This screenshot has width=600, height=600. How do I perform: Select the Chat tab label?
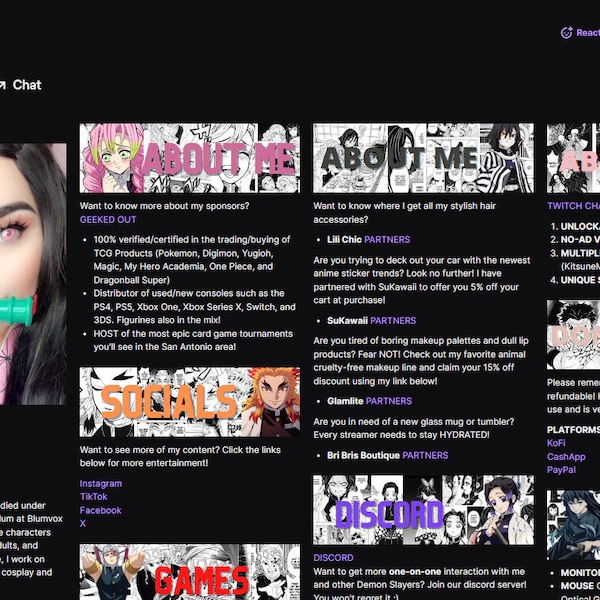point(27,85)
